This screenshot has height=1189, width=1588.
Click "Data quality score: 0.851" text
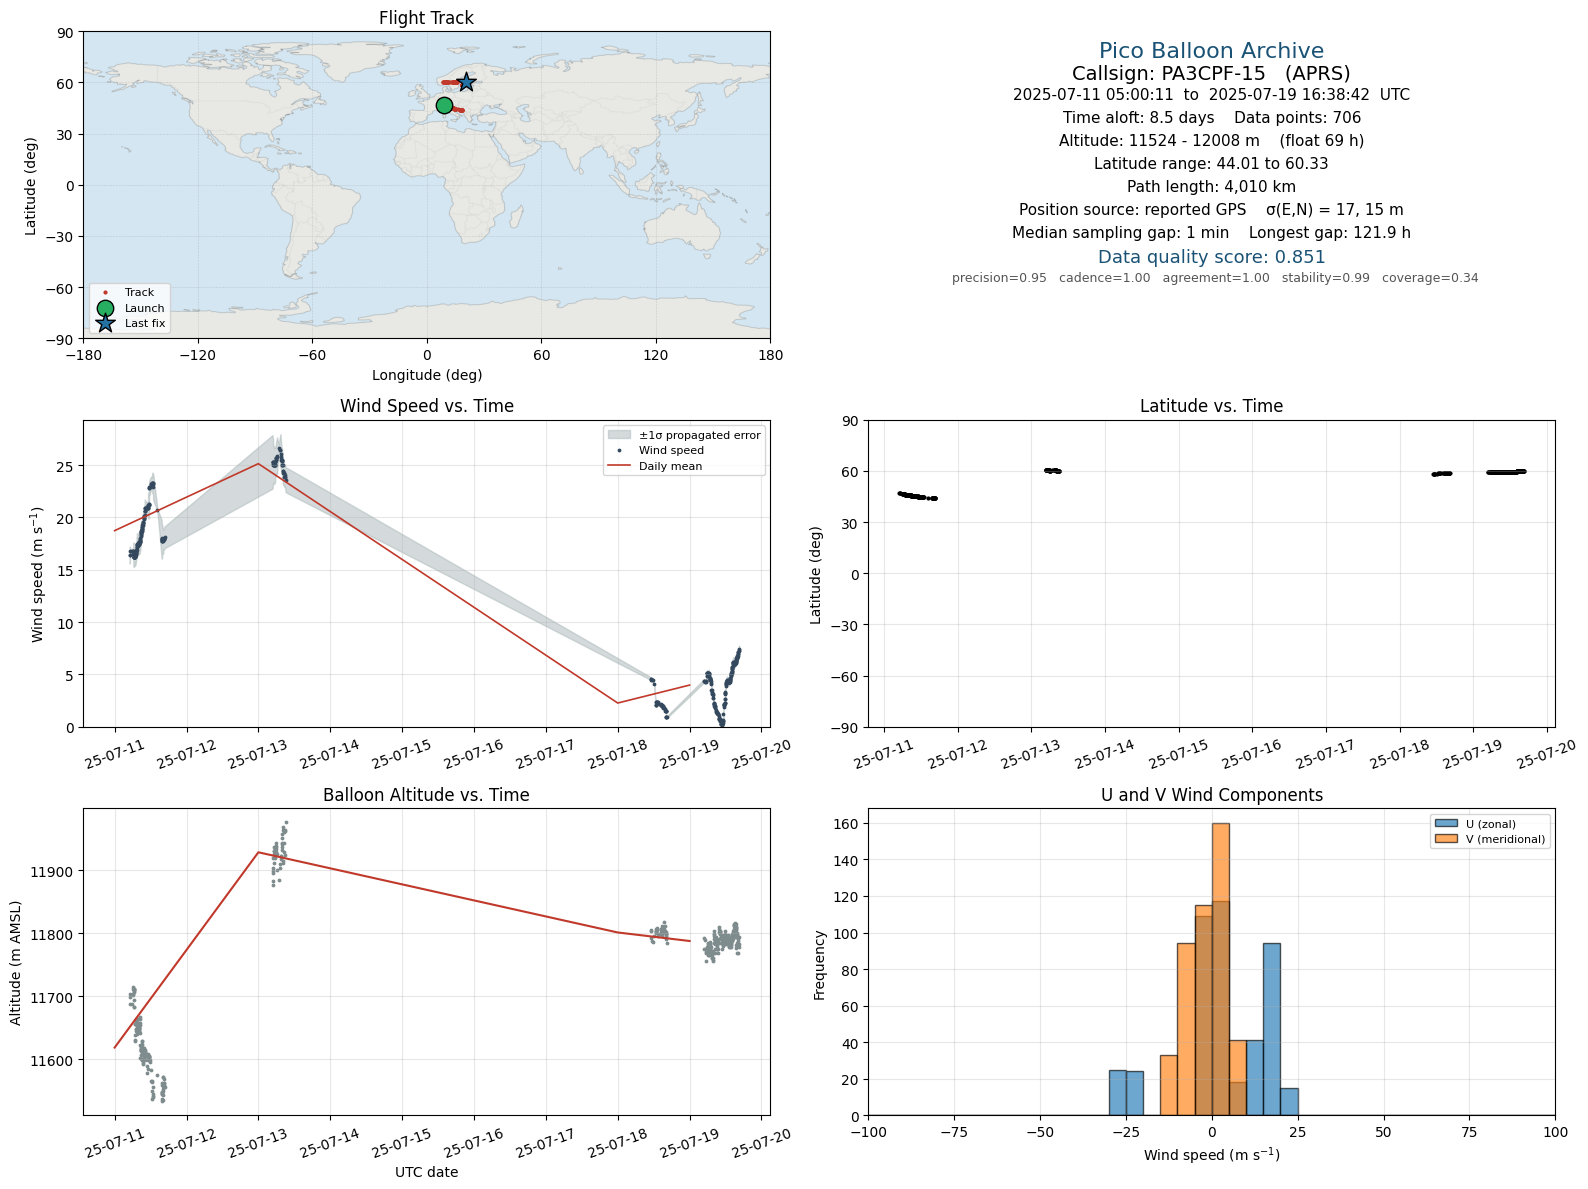click(1211, 257)
